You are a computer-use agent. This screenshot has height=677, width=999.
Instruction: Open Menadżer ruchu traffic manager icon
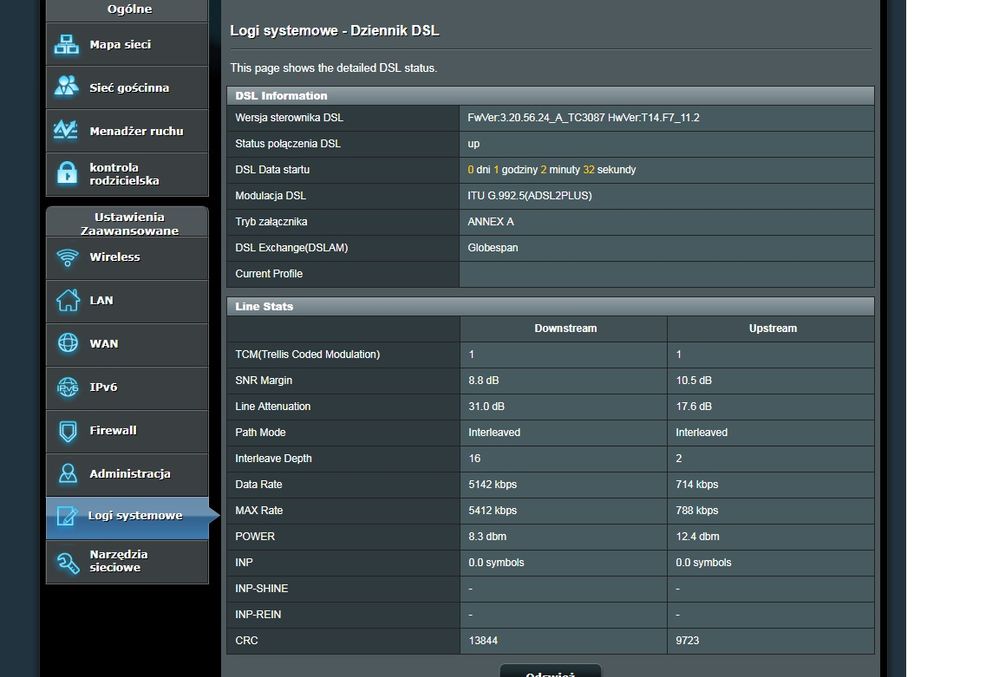67,131
